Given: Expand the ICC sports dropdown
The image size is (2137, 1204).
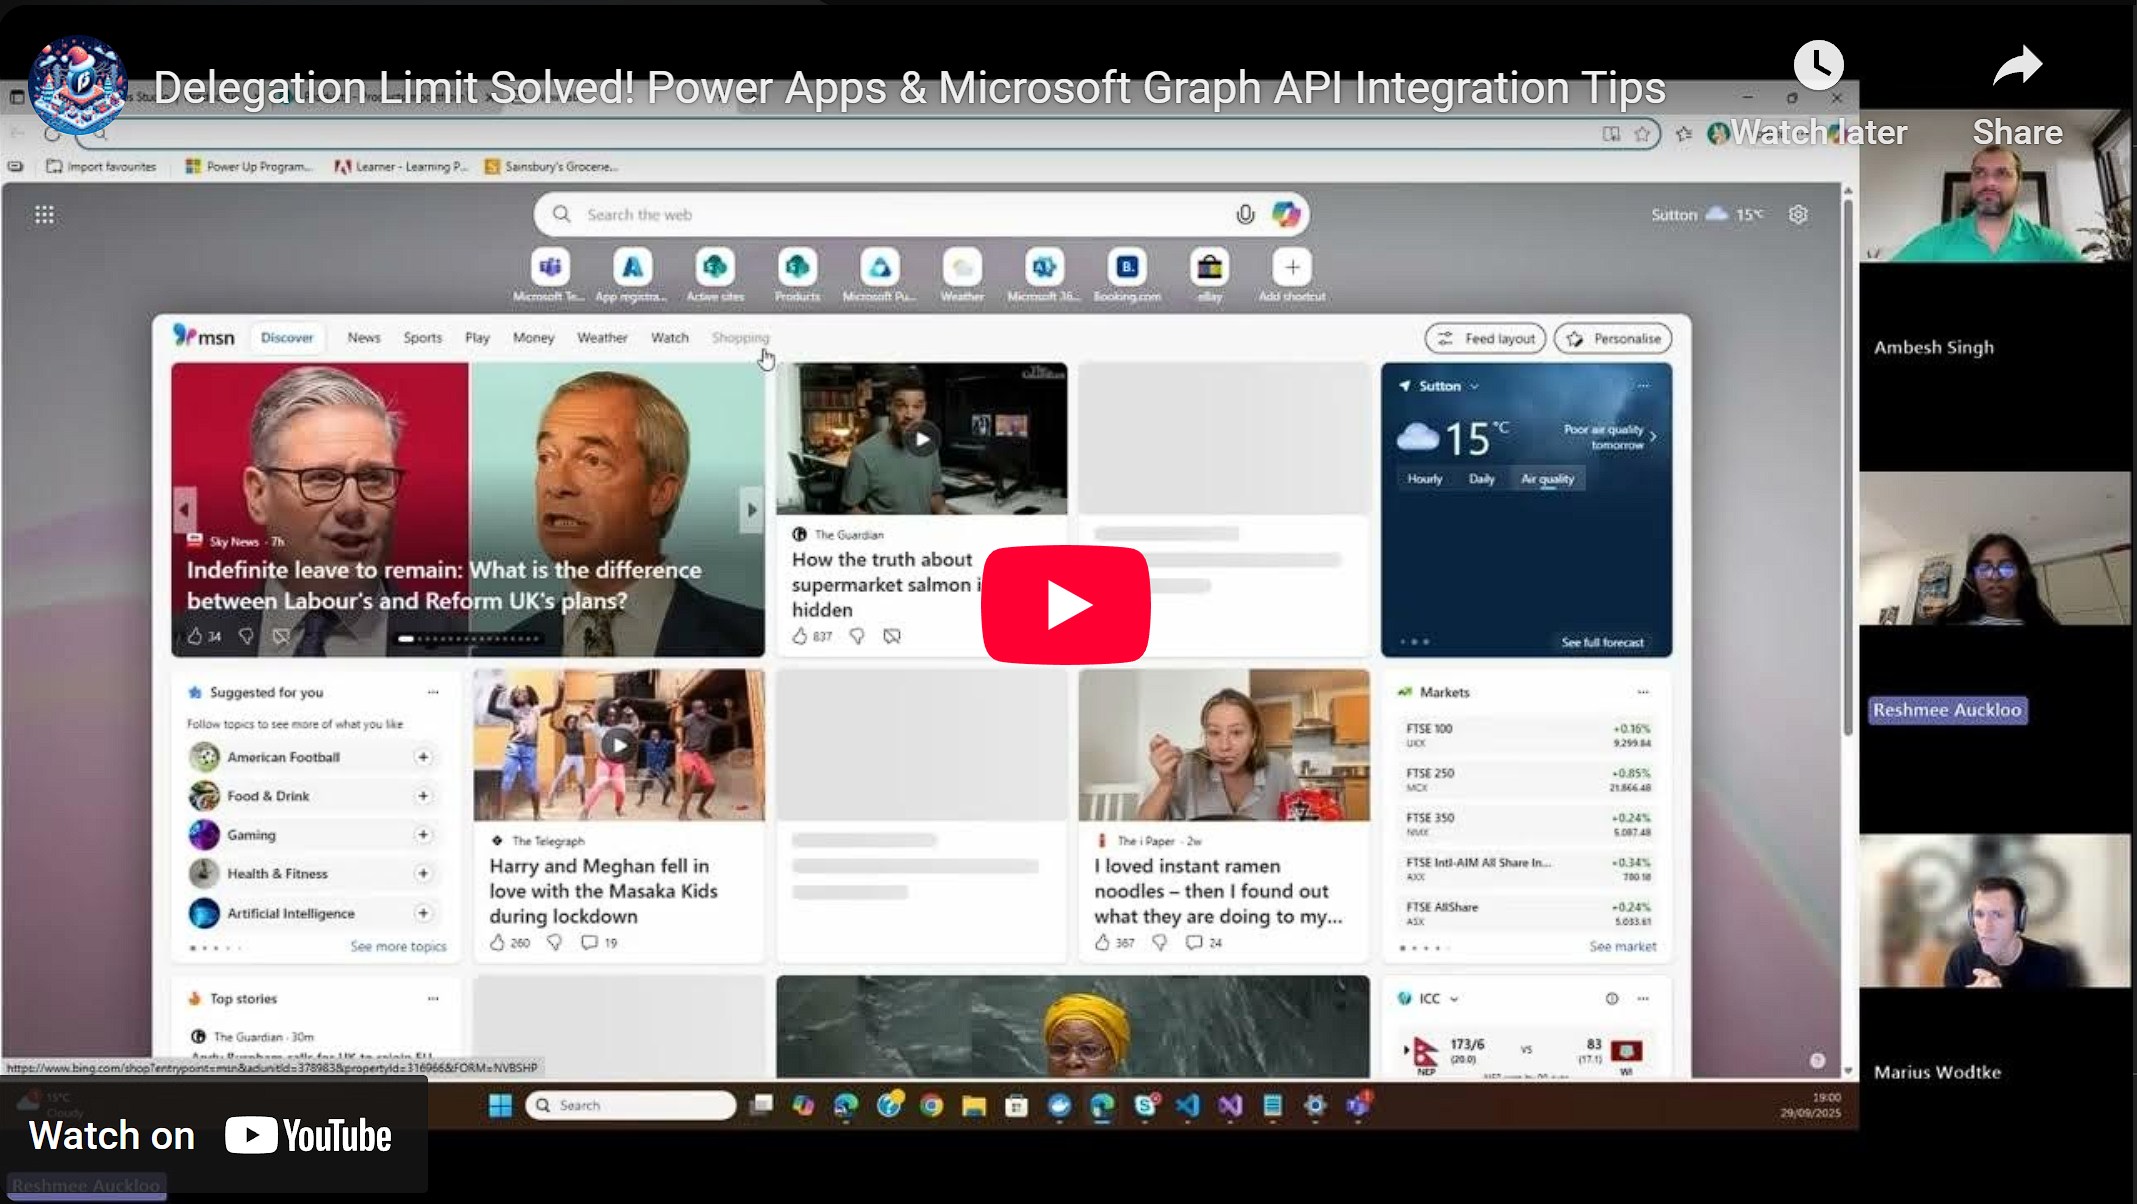Looking at the screenshot, I should [x=1454, y=999].
